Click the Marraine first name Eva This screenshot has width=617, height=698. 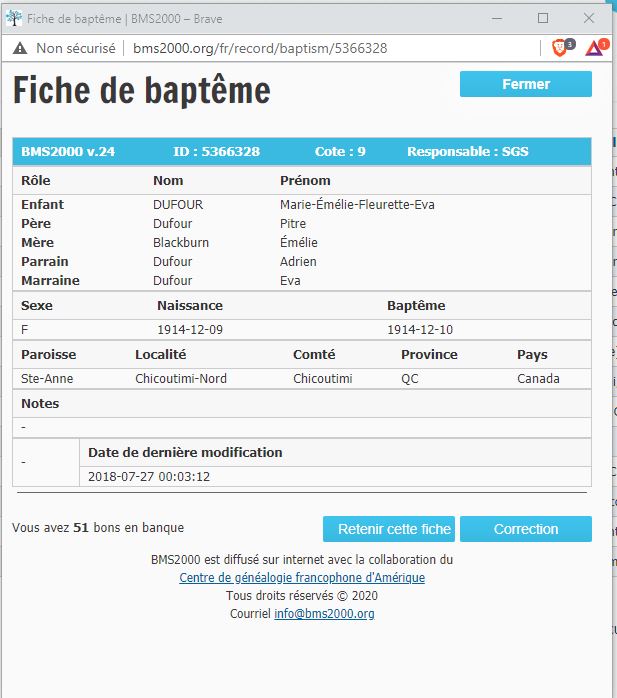point(290,280)
